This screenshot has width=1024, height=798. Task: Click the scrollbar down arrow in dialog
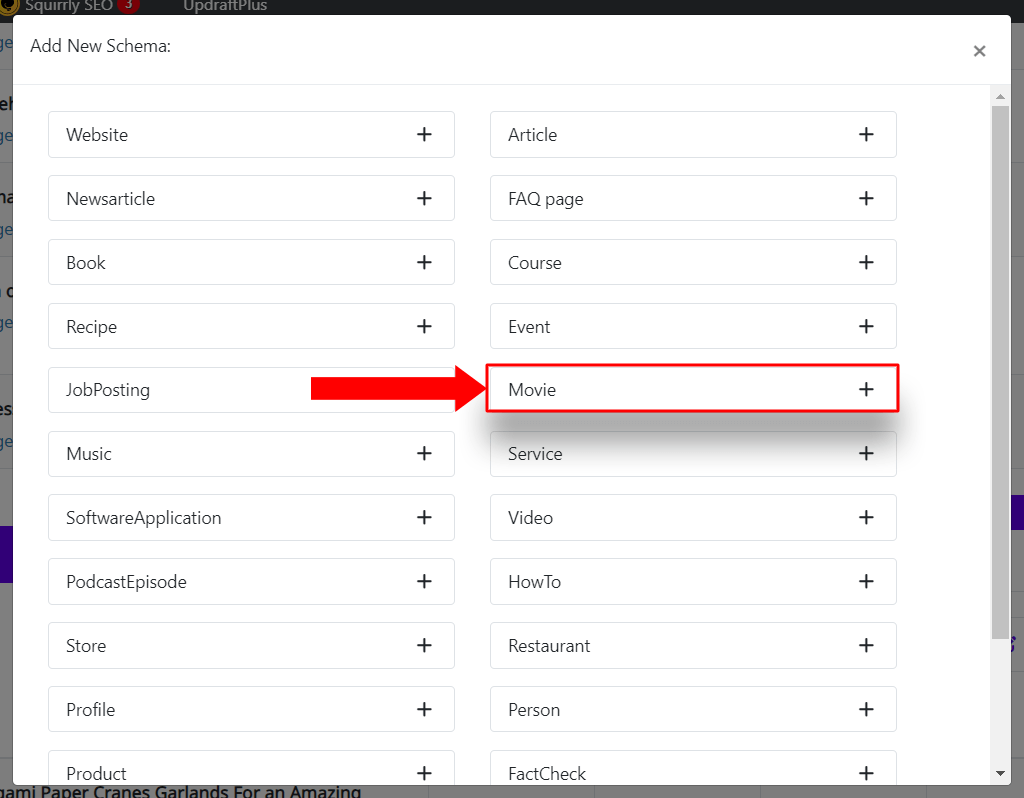coord(1000,774)
